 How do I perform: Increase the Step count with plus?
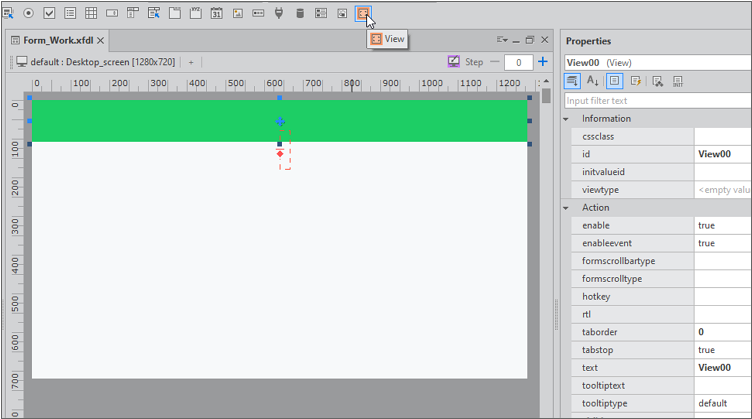tap(543, 62)
